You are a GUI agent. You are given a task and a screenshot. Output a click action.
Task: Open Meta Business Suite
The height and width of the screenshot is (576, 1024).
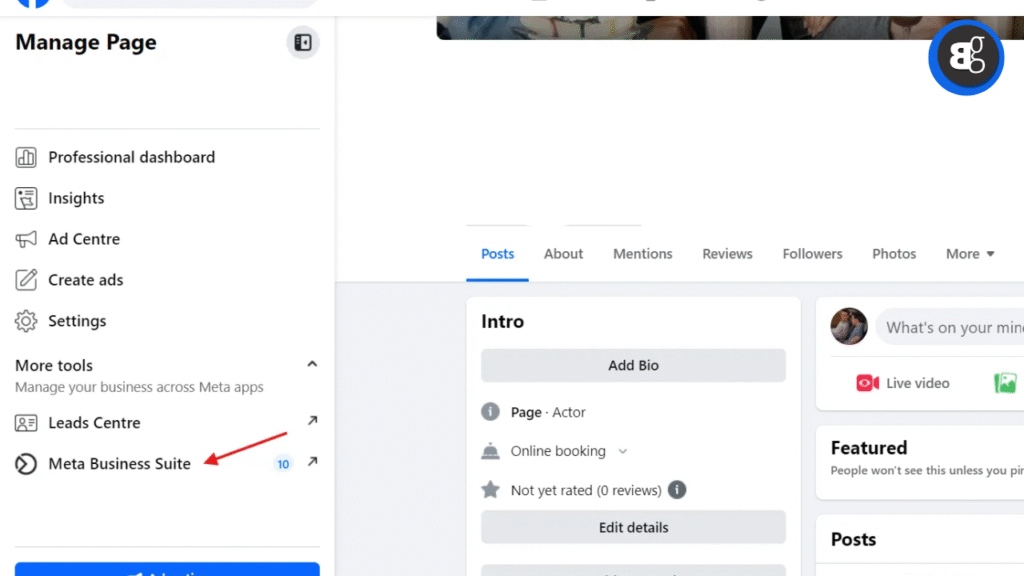[x=119, y=463]
